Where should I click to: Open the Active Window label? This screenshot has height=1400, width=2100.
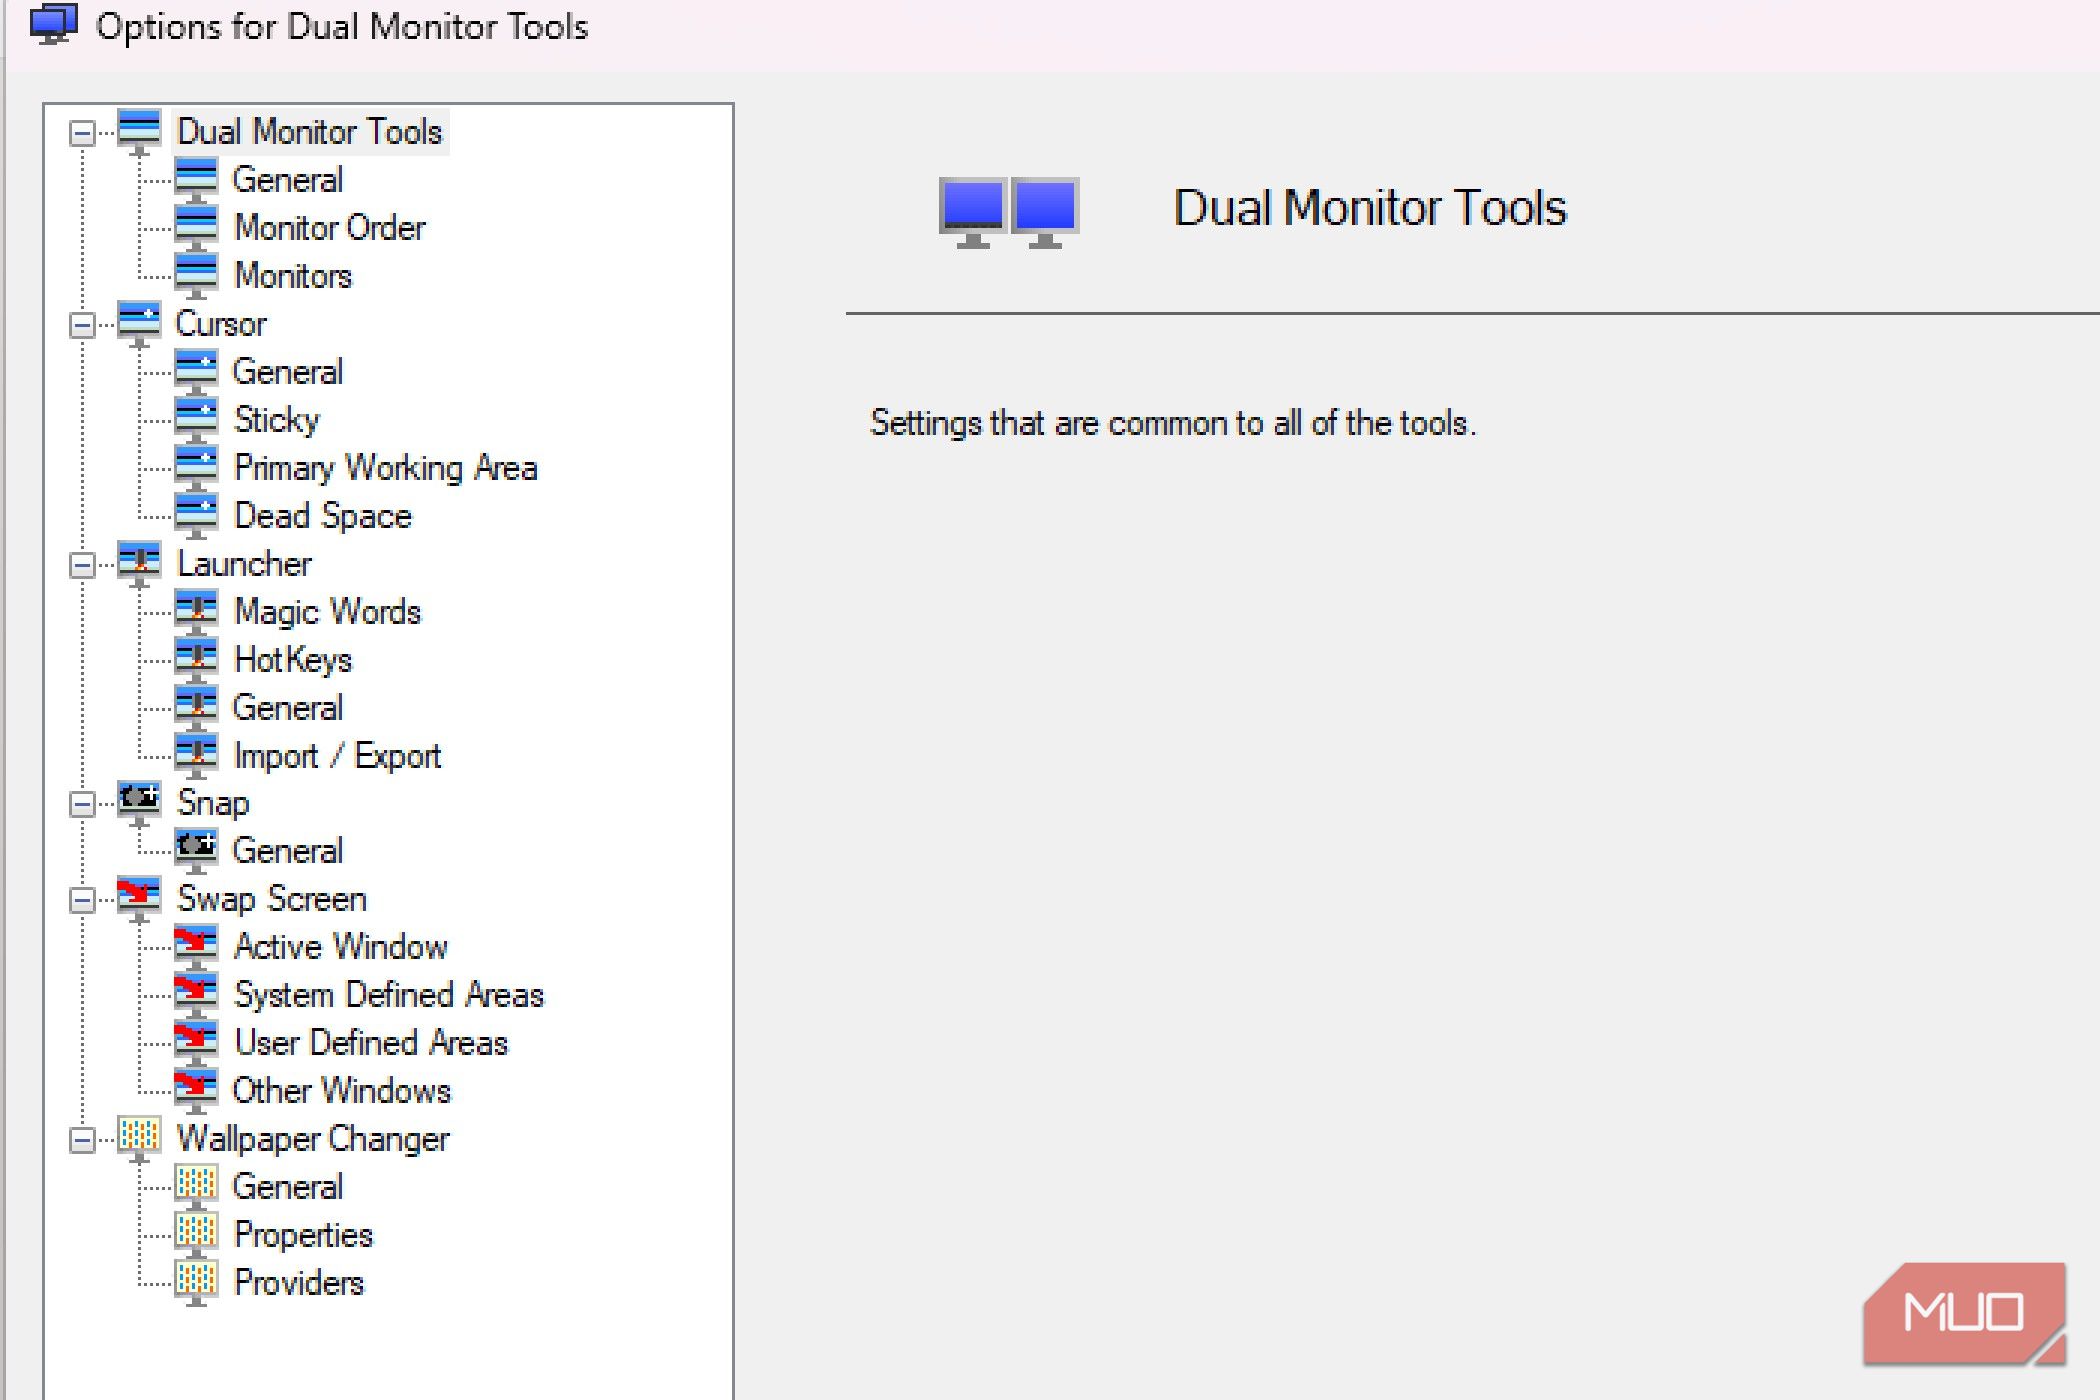(x=341, y=947)
